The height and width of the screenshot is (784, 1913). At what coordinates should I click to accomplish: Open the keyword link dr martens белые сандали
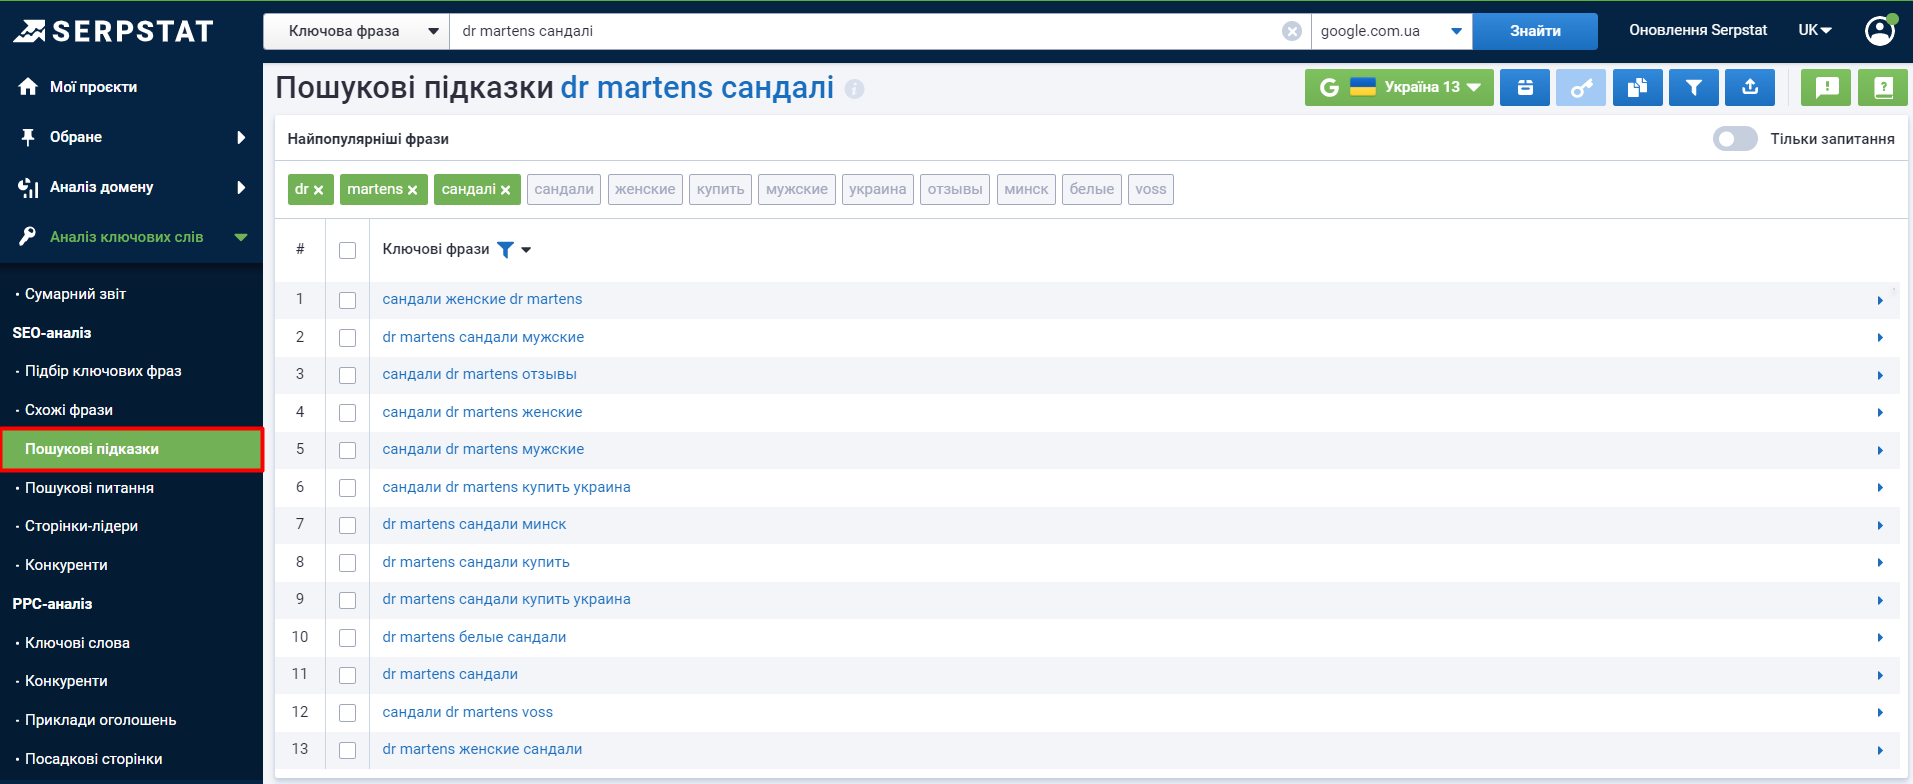[474, 637]
